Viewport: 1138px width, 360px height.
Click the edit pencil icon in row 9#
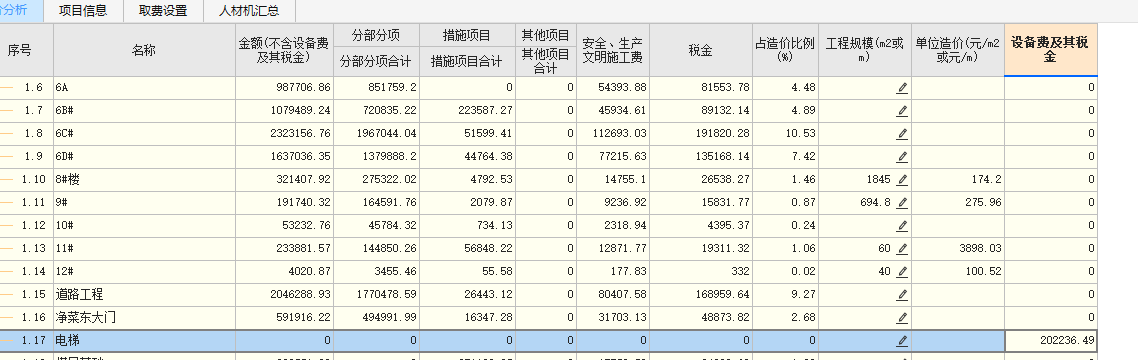click(x=901, y=203)
